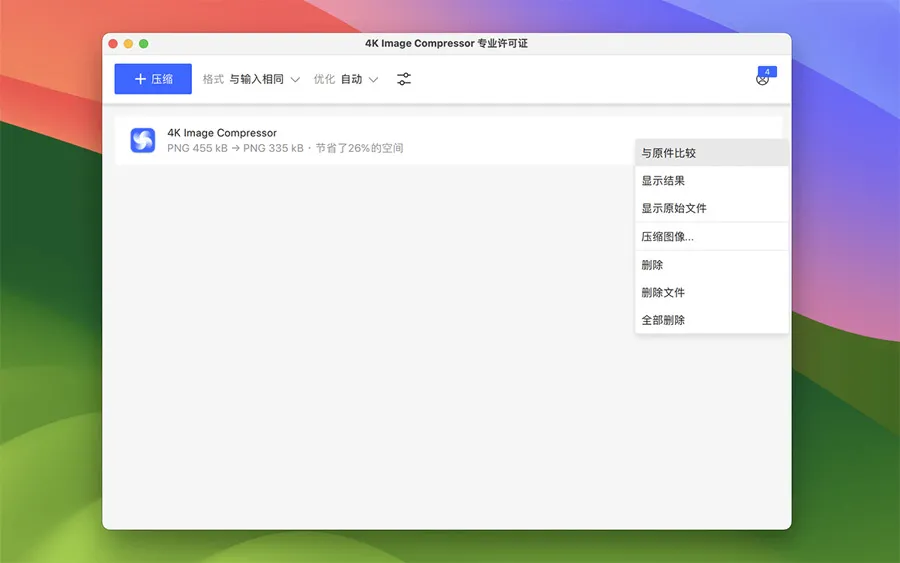Click the 4K Image Compressor file thumbnail
Screen dimensions: 900x563
tap(143, 141)
